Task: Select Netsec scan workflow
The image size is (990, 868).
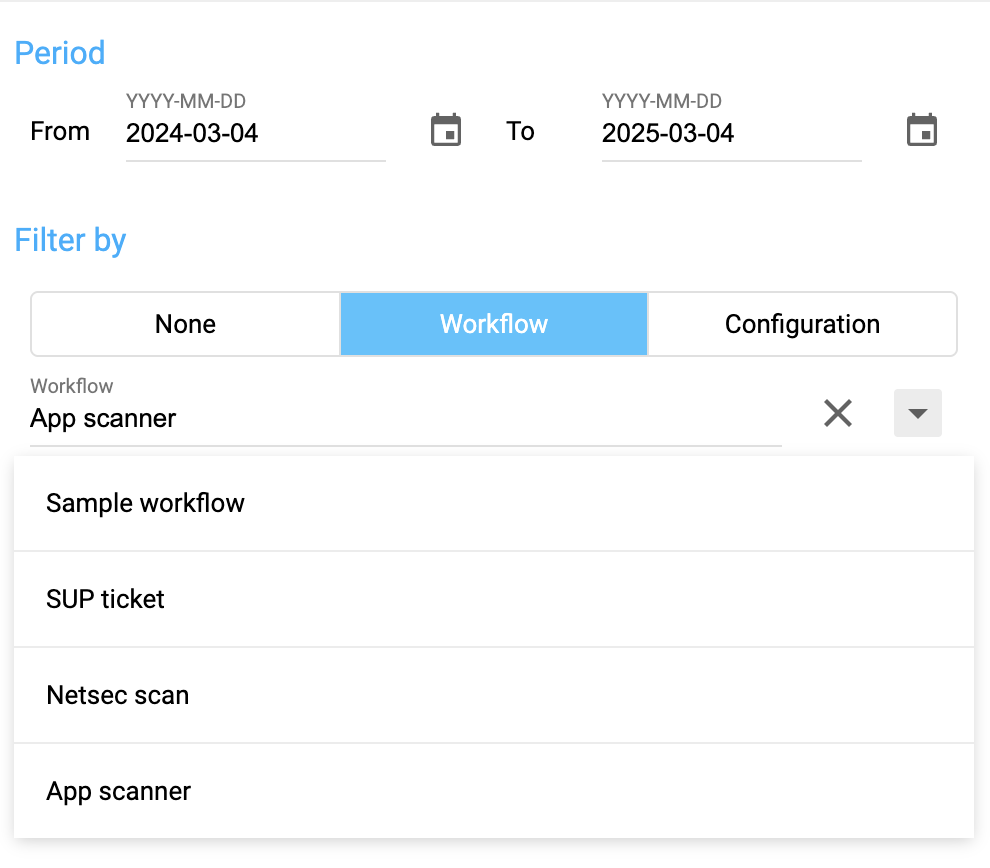Action: (x=117, y=695)
